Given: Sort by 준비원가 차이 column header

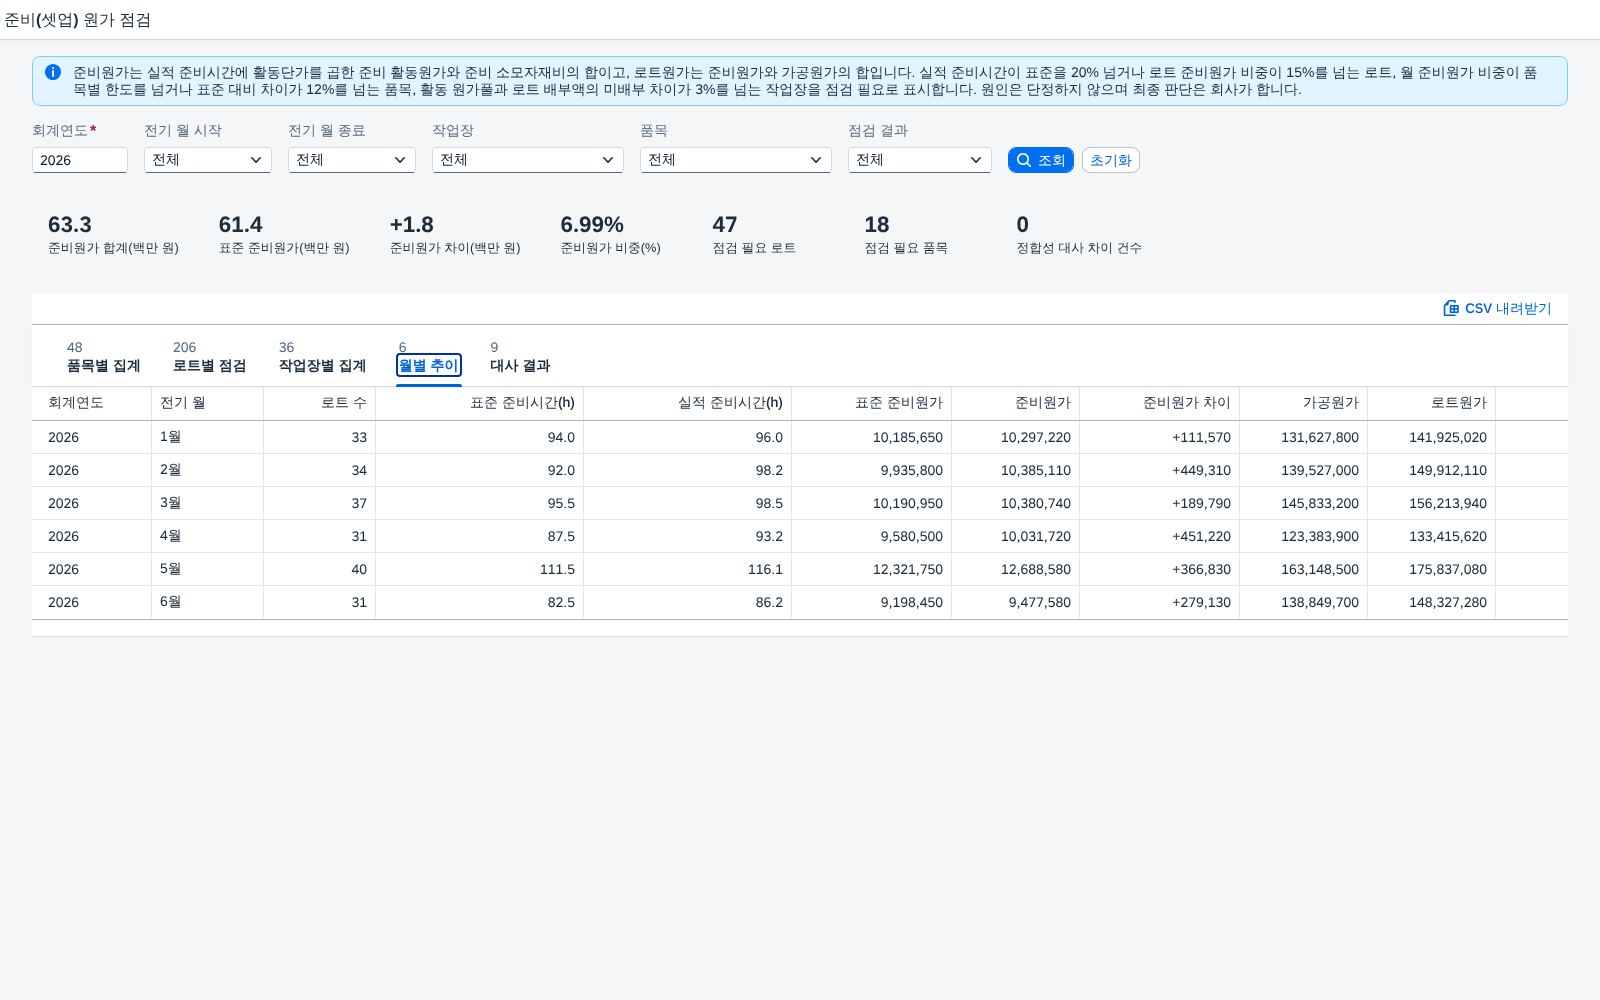Looking at the screenshot, I should tap(1186, 403).
